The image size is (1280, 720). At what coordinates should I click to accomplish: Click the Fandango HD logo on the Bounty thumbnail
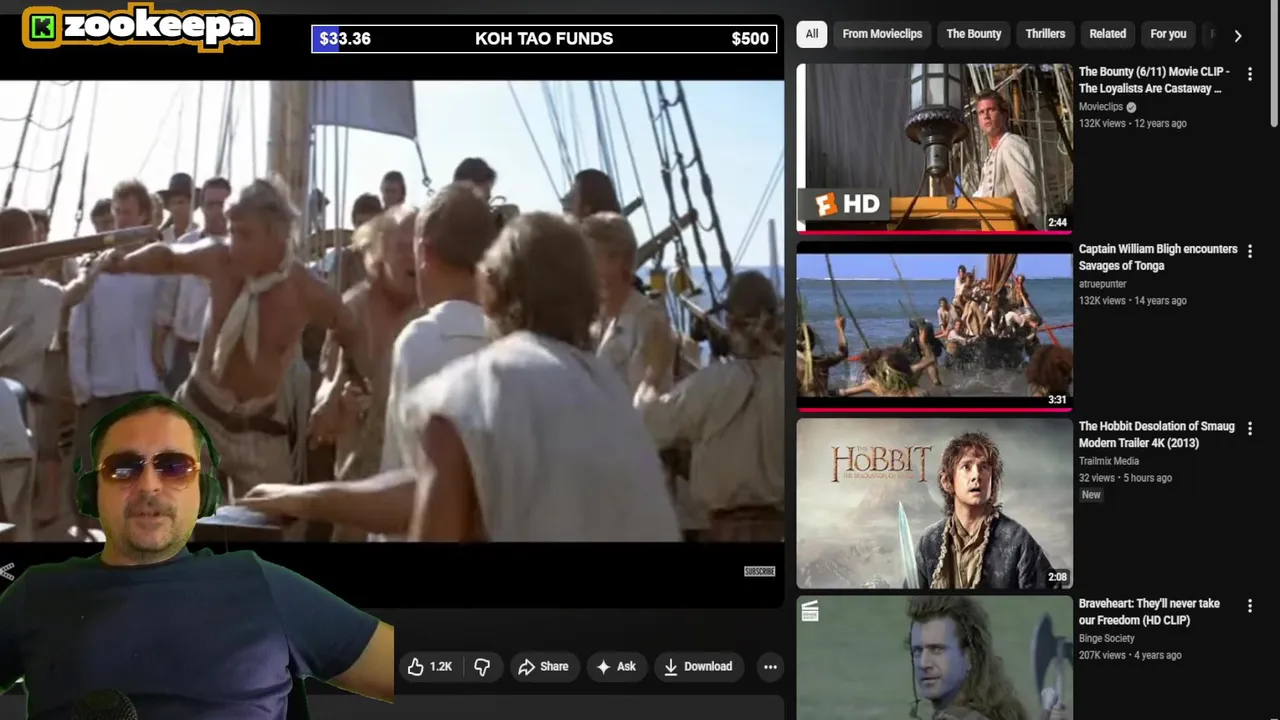847,205
